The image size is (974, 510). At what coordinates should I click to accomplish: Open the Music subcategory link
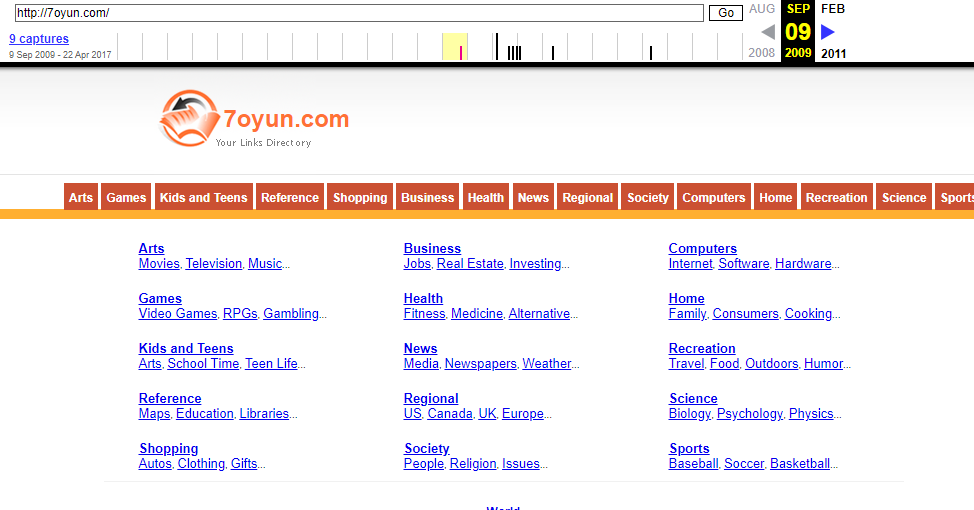(x=265, y=263)
